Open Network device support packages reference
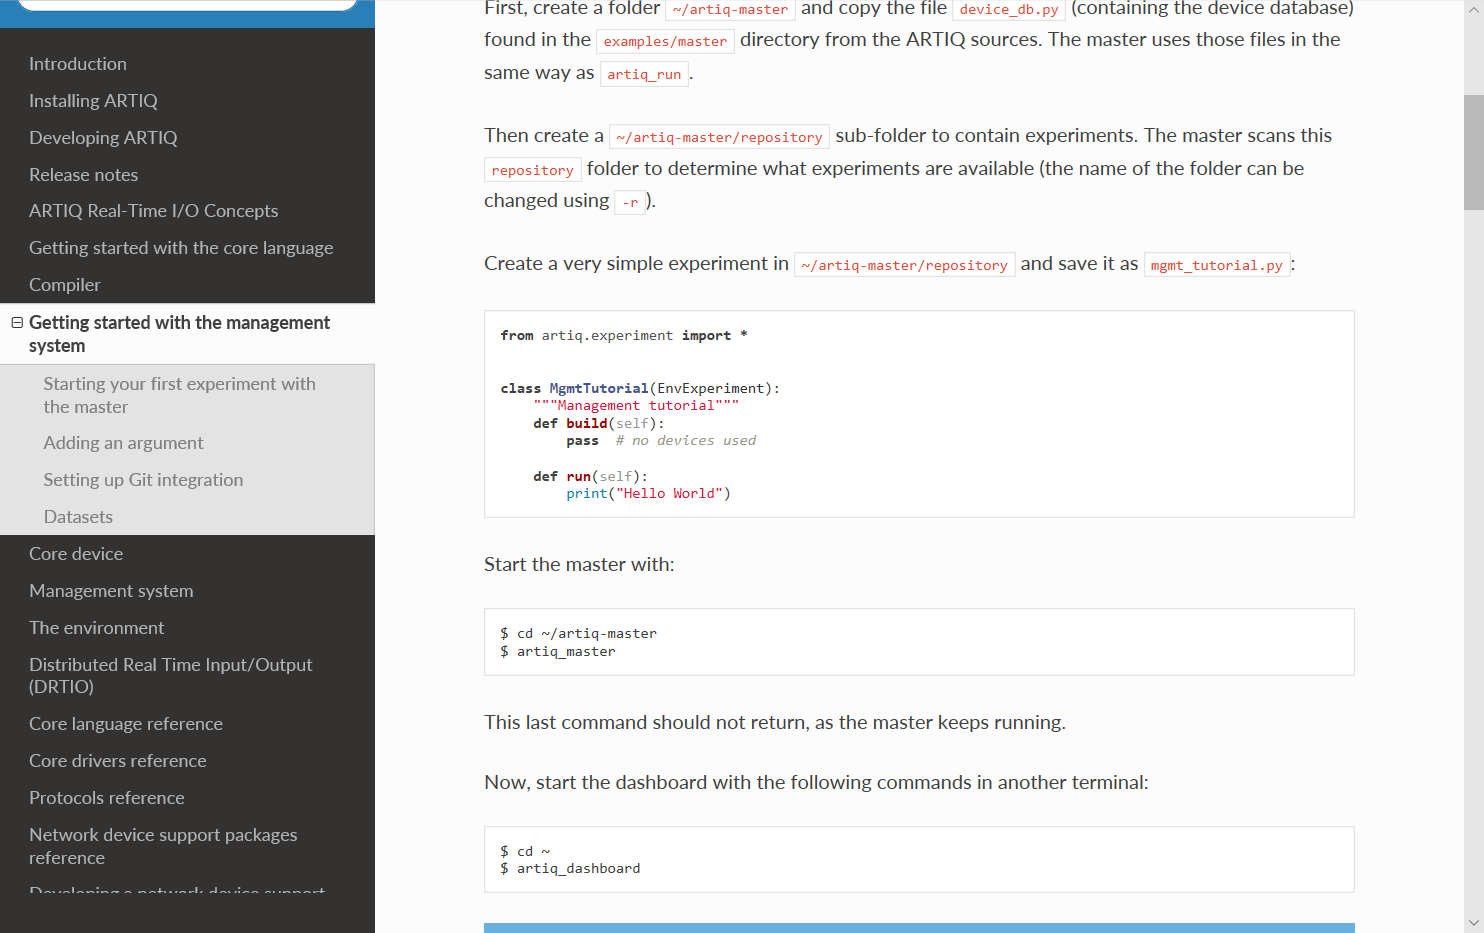The width and height of the screenshot is (1484, 933). tap(163, 846)
